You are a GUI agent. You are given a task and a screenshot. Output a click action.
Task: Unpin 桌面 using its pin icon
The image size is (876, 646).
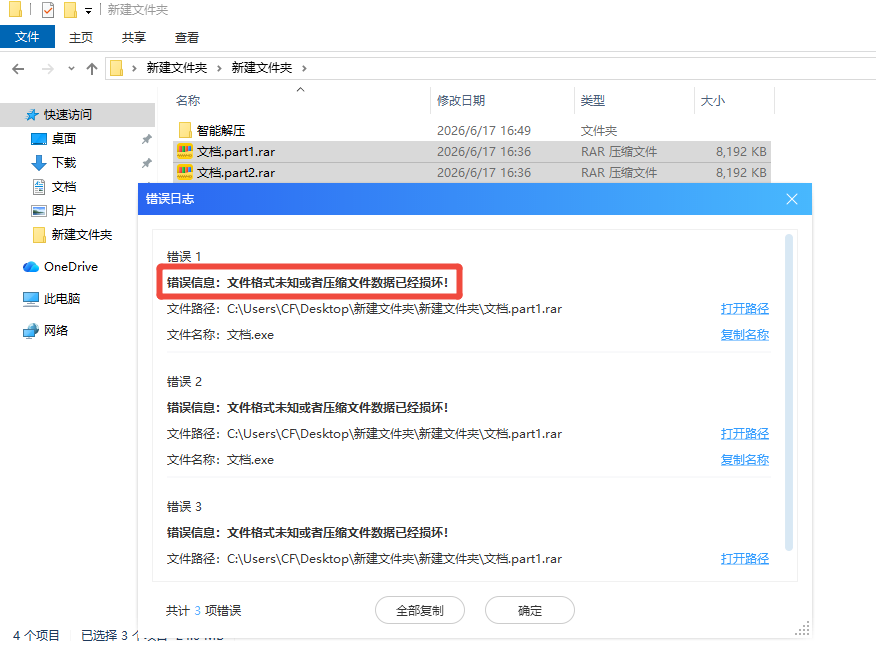click(x=146, y=139)
